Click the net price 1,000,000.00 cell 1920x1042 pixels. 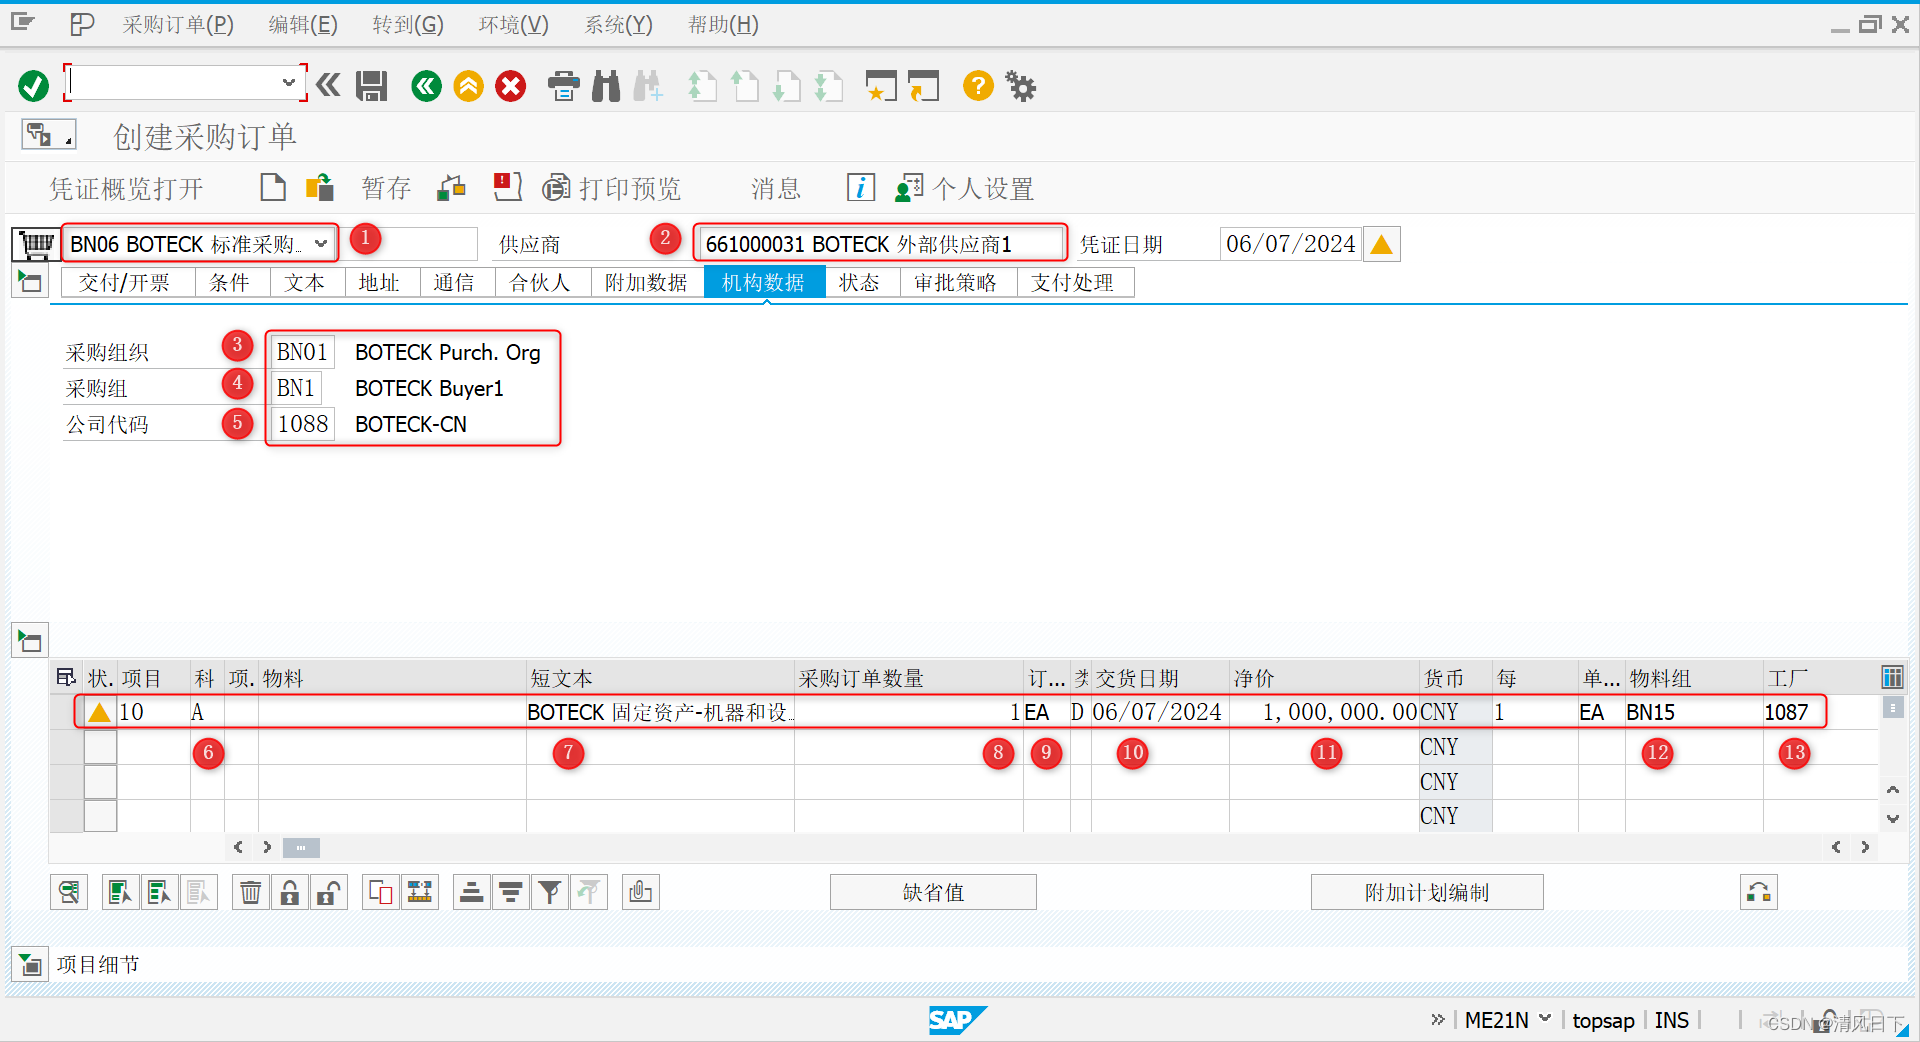click(x=1325, y=712)
